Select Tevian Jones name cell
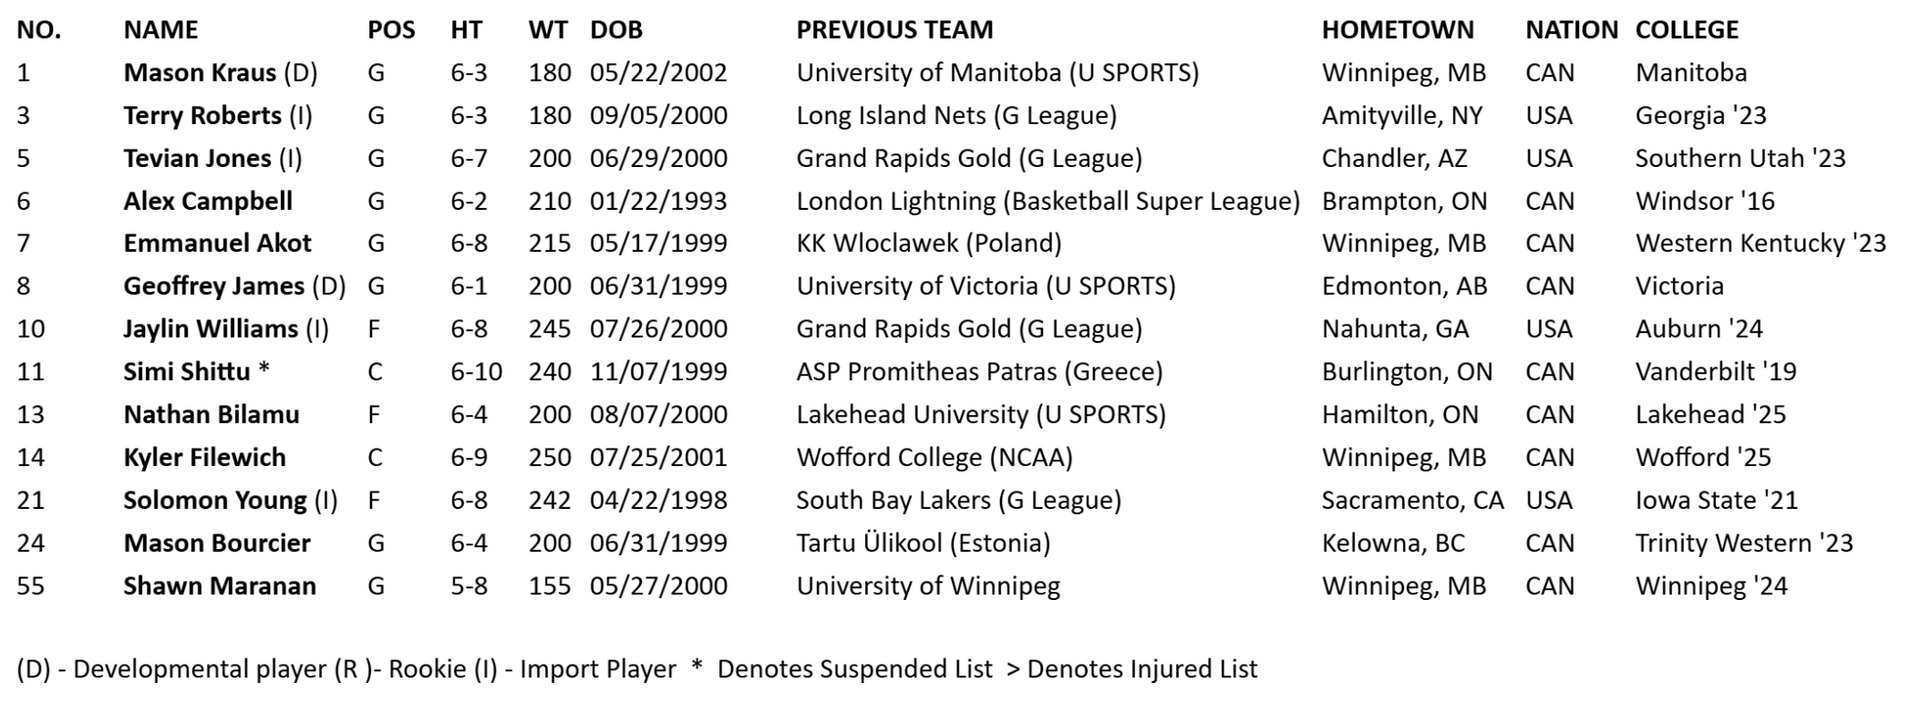1920x715 pixels. pyautogui.click(x=197, y=159)
